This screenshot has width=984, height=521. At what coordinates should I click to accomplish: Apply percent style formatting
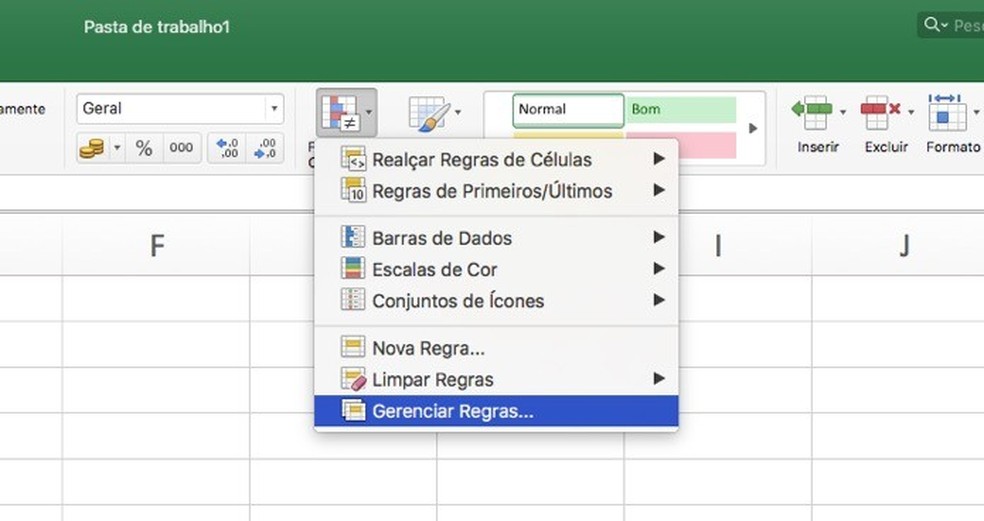coord(144,149)
